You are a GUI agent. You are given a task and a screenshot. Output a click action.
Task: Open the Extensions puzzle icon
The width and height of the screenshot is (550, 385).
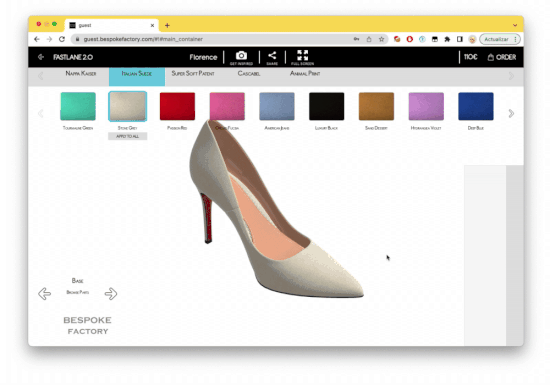447,39
